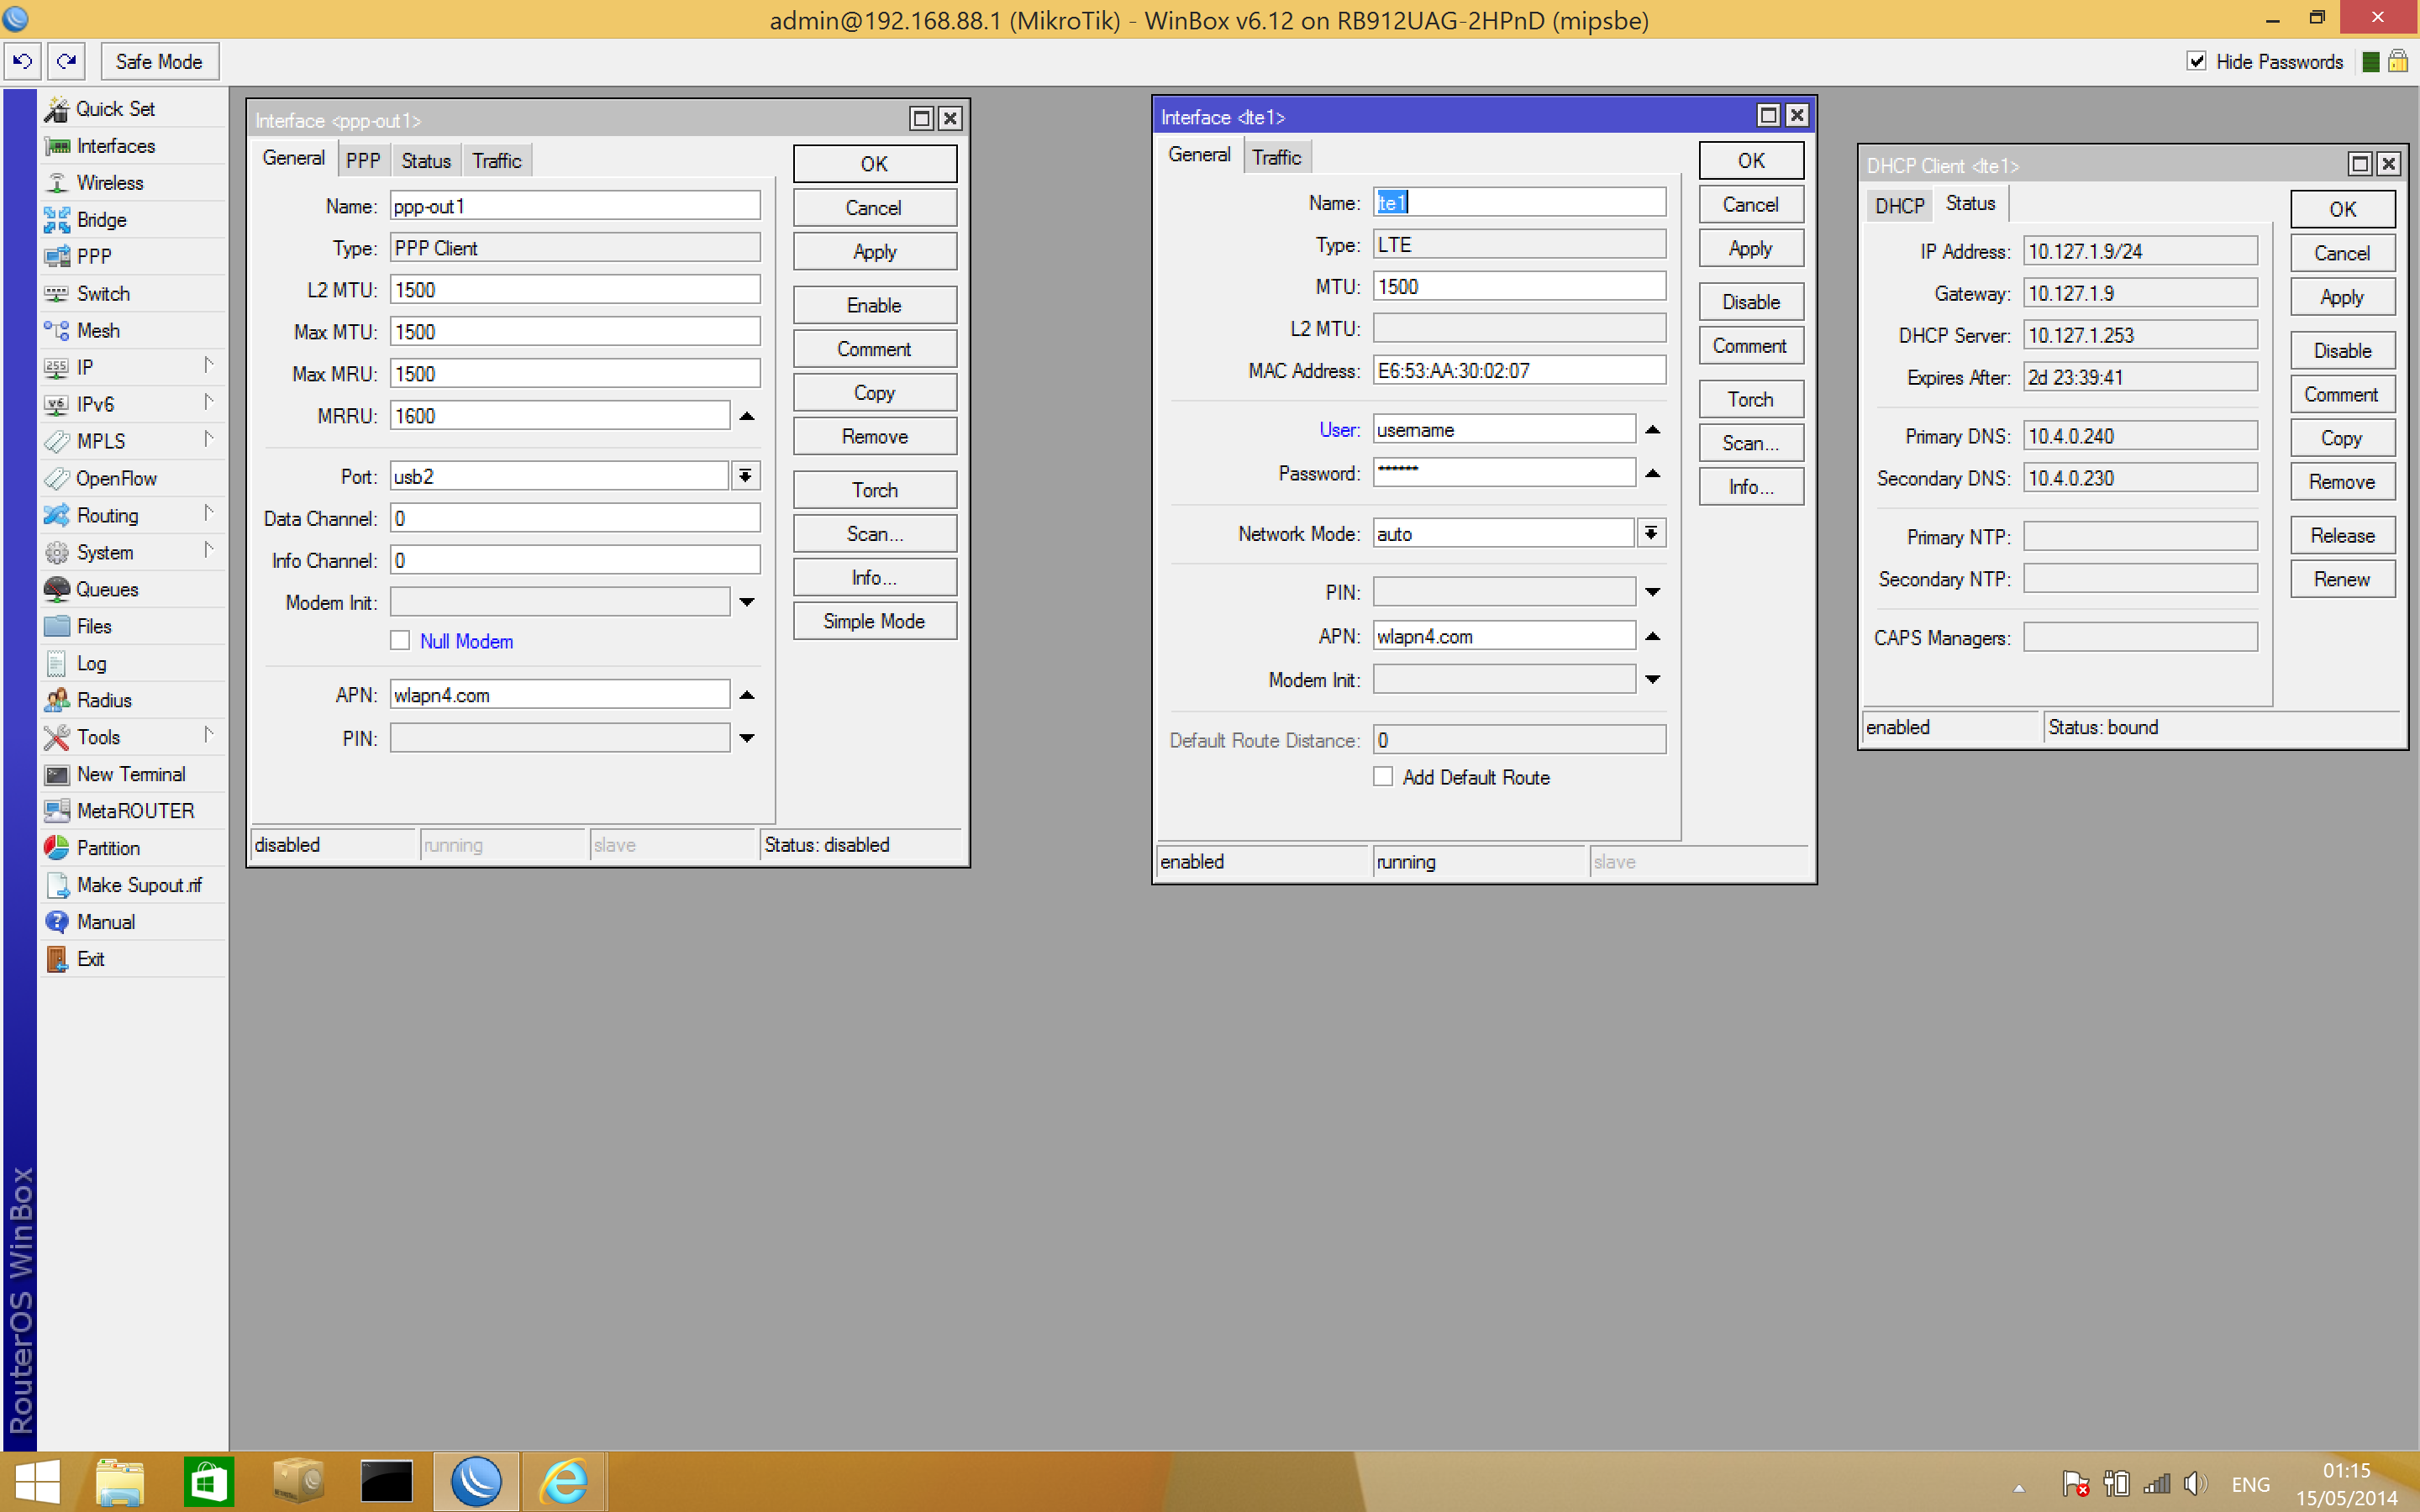Check the Add Default Route checkbox
The image size is (2420, 1512).
coord(1383,777)
